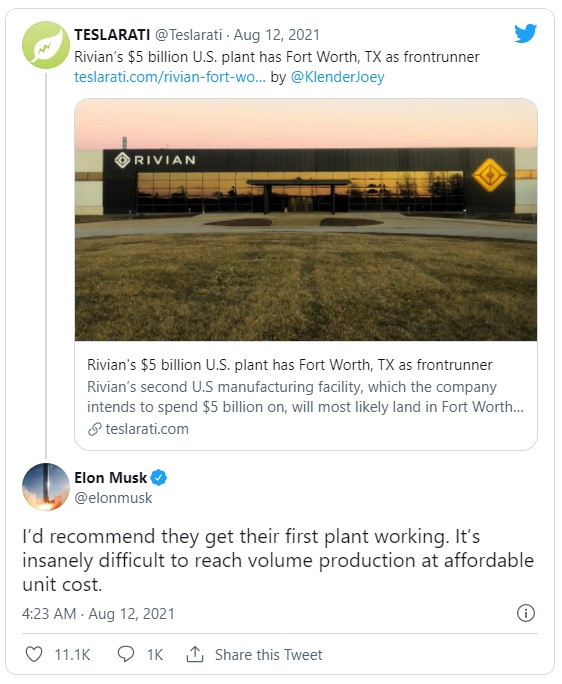562x684 pixels.
Task: Open replies via speech bubble icon
Action: pyautogui.click(x=126, y=654)
